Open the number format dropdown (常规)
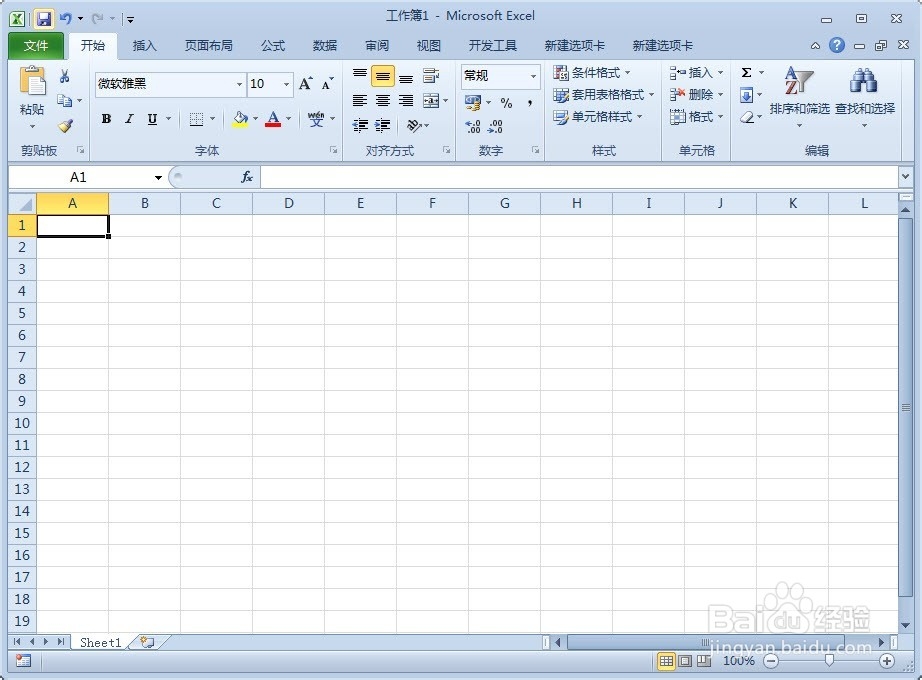 [533, 76]
